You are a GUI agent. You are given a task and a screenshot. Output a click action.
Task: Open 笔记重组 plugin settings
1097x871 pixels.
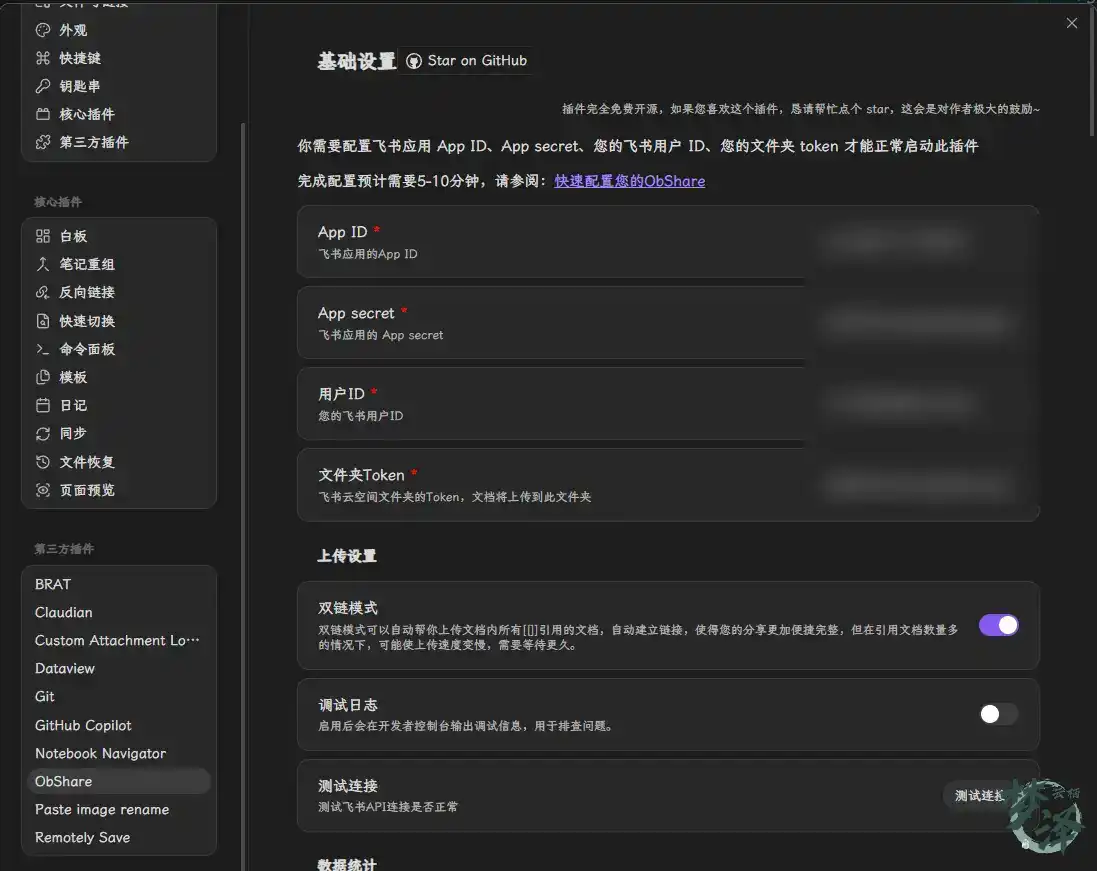119,264
